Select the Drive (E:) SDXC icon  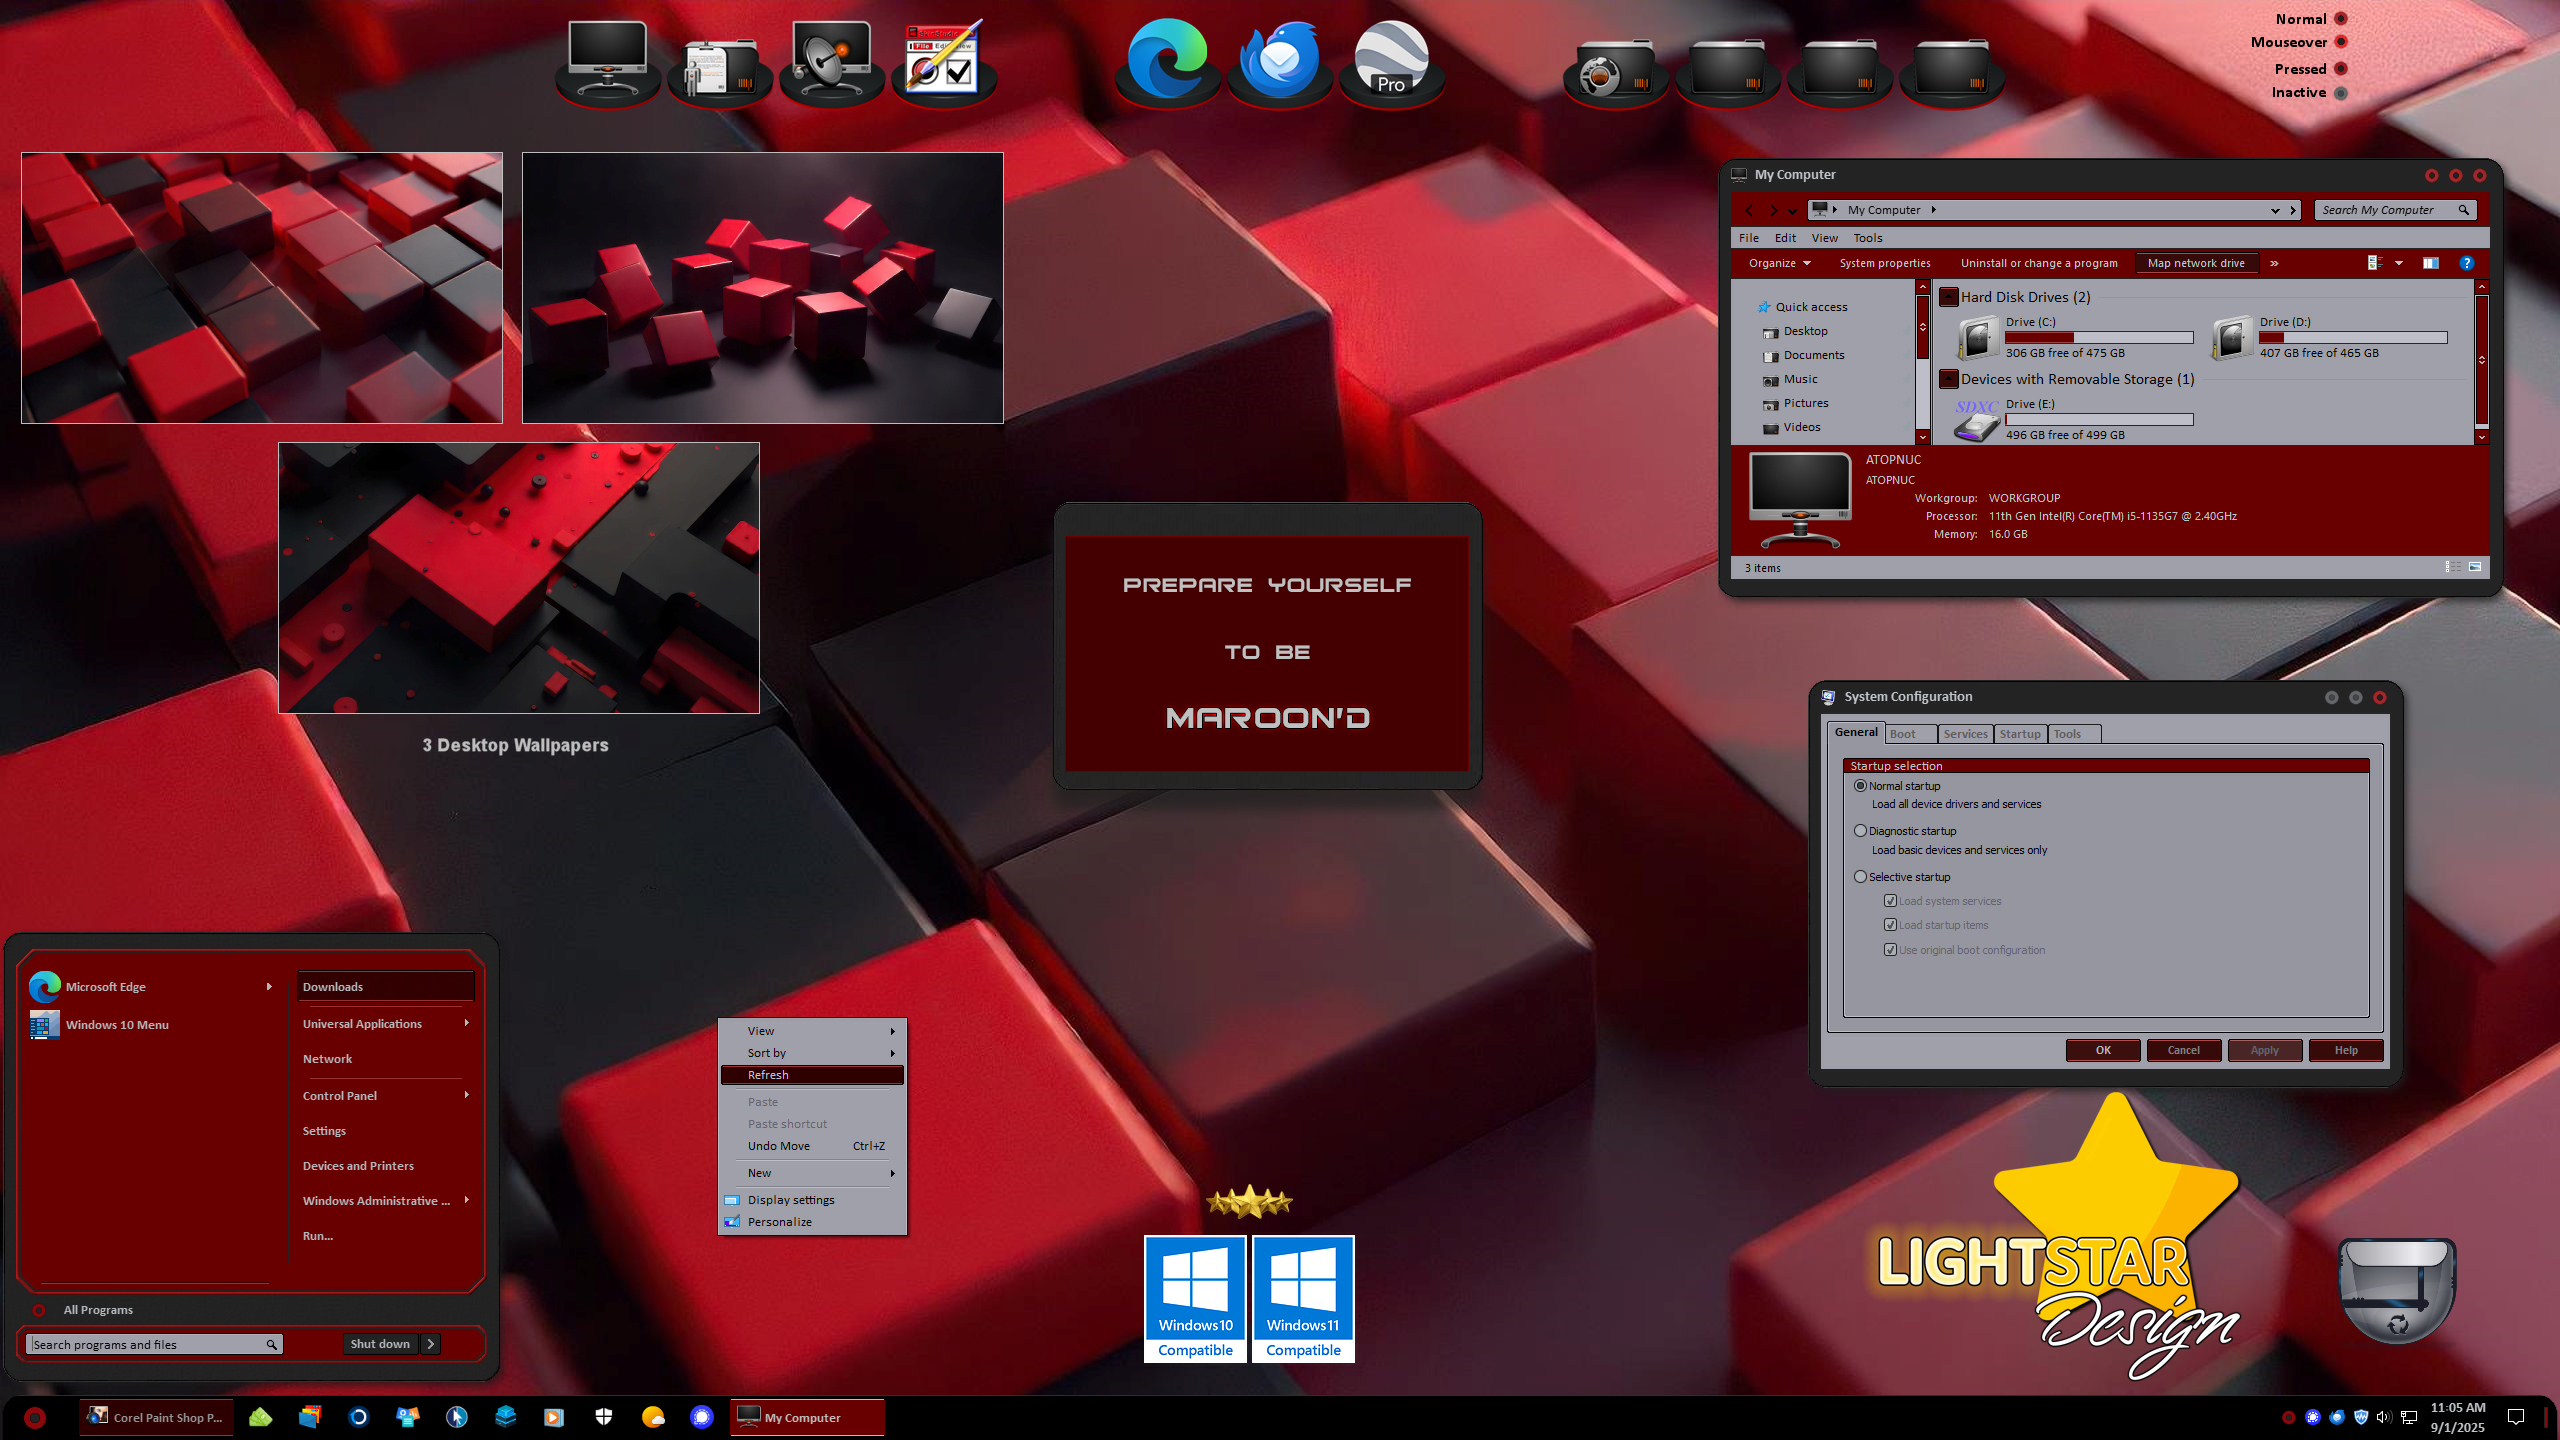tap(1977, 420)
